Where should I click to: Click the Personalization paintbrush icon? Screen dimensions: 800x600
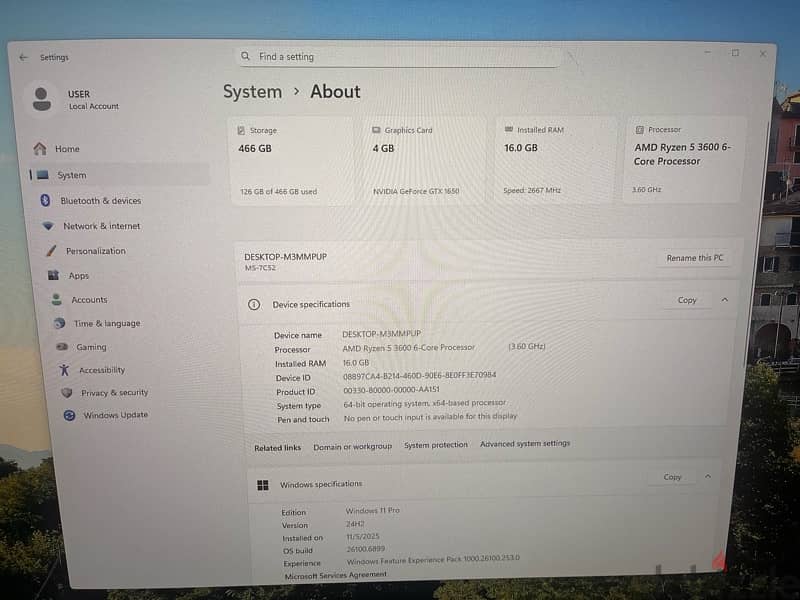[x=51, y=251]
